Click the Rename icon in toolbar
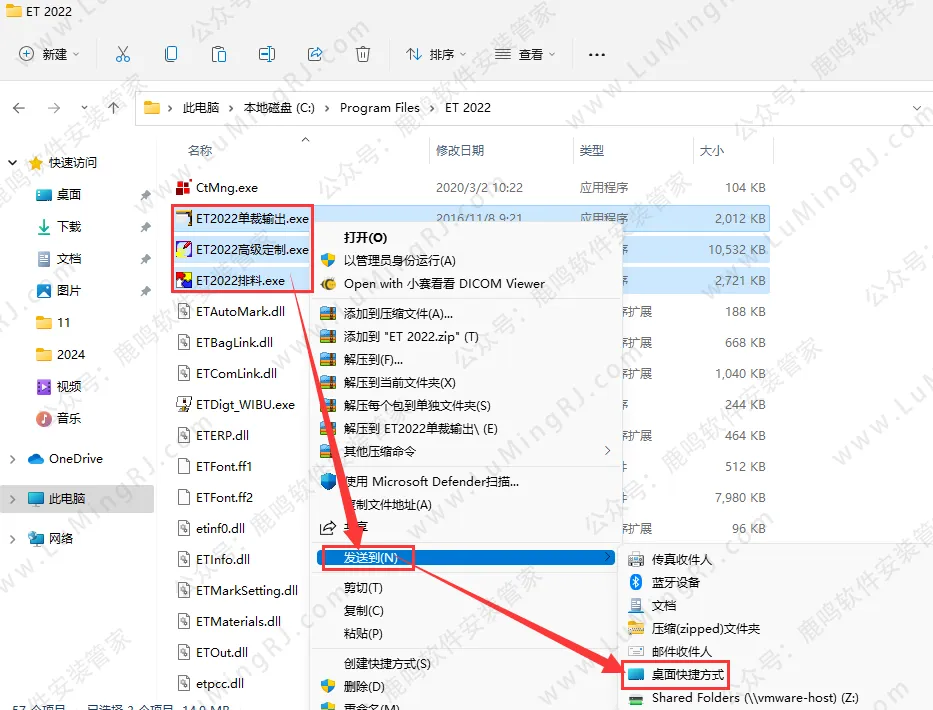Viewport: 933px width, 710px height. click(267, 54)
